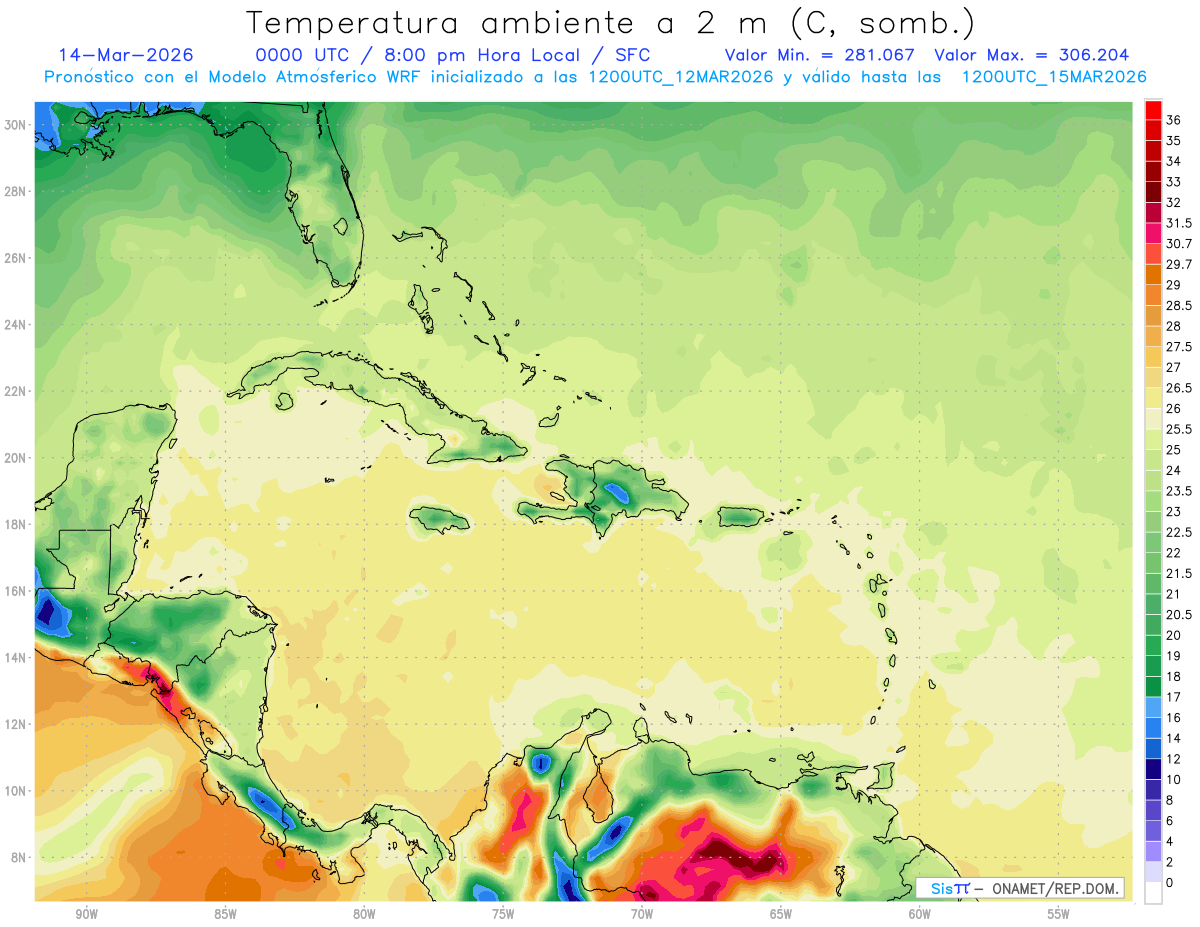Click the '31.5' legend label
Screen dimensions: 1200x927
(x=1179, y=223)
